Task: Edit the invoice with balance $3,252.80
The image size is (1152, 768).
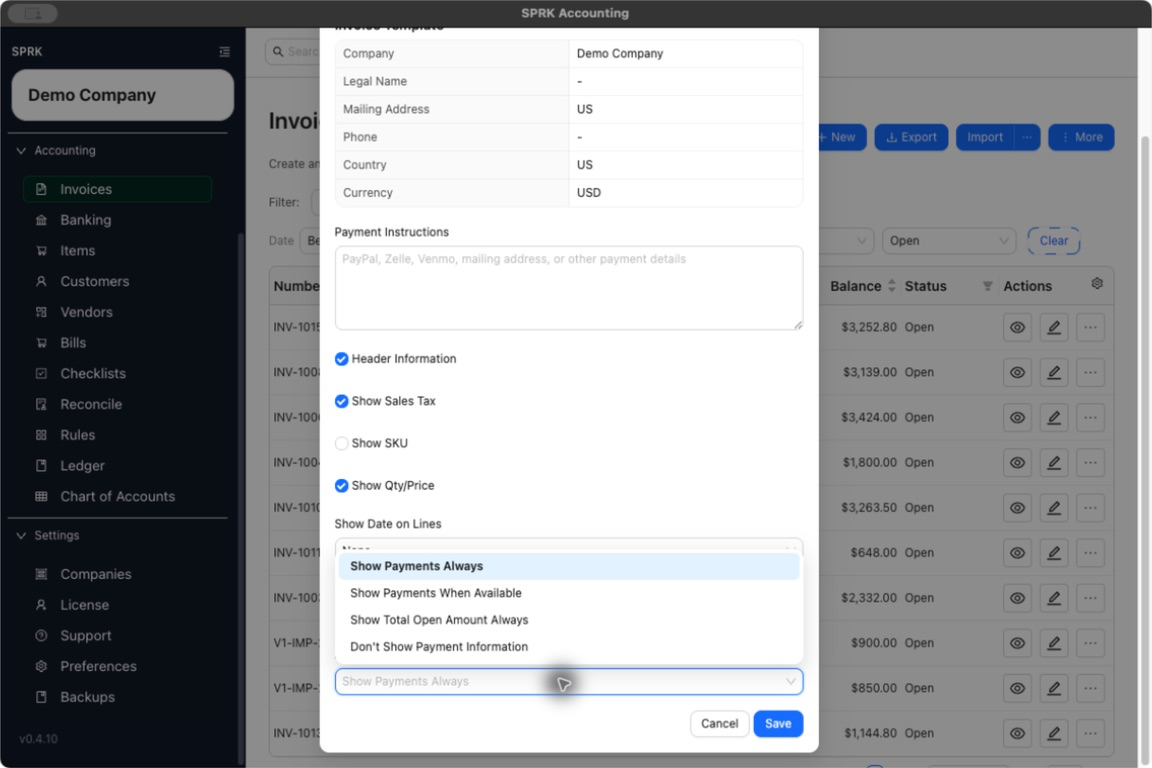Action: click(x=1054, y=328)
